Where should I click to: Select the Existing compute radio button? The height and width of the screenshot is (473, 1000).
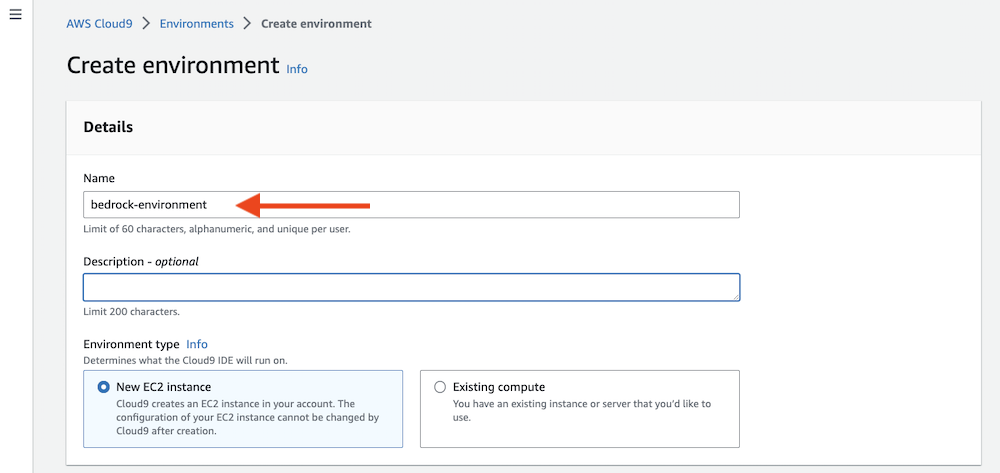pyautogui.click(x=440, y=387)
